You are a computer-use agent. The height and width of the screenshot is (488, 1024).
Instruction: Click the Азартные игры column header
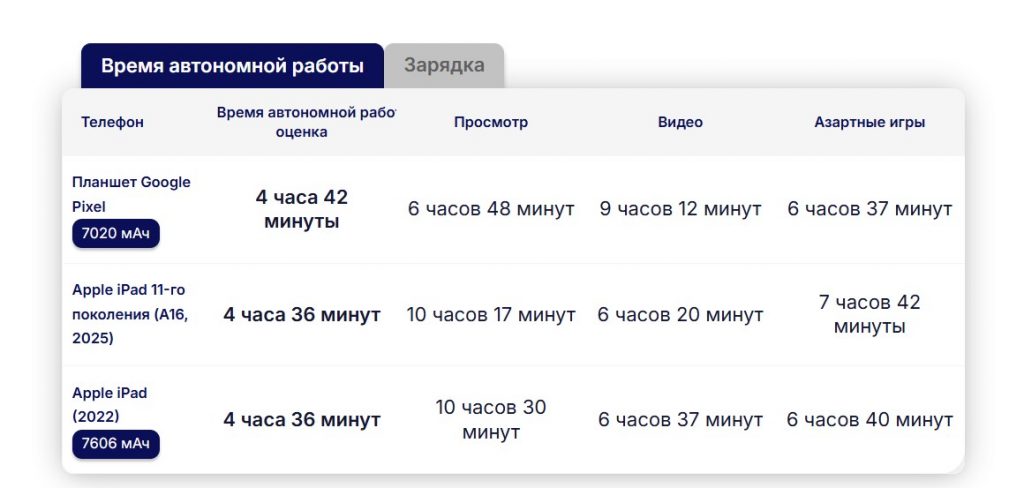(x=869, y=122)
